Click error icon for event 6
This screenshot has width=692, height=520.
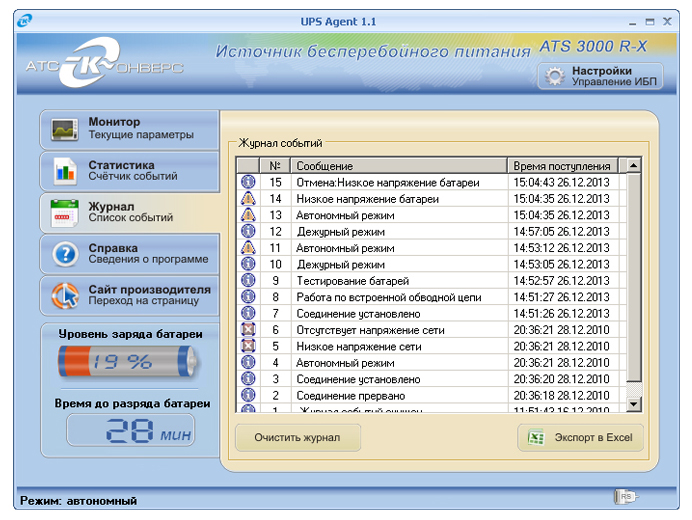coord(248,329)
